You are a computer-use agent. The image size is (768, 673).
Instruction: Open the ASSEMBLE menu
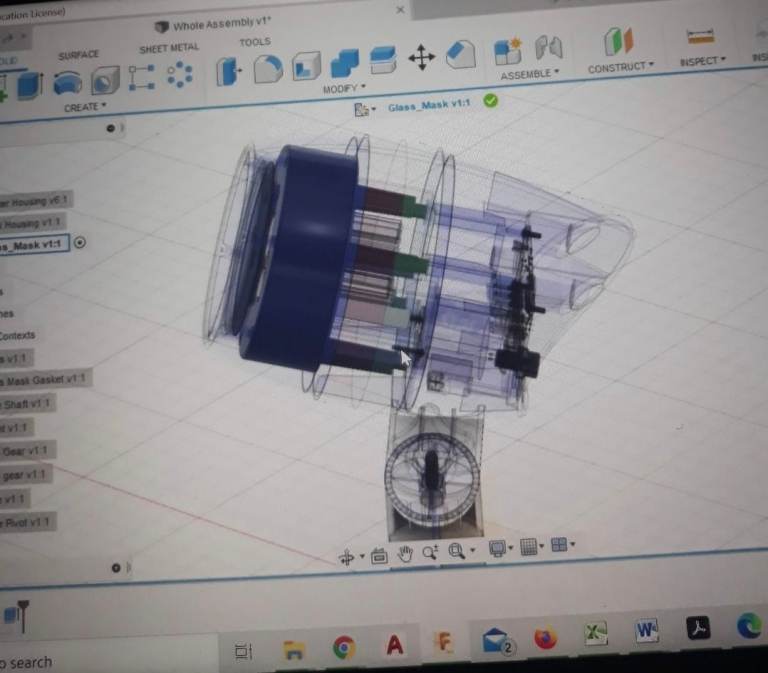tap(529, 74)
